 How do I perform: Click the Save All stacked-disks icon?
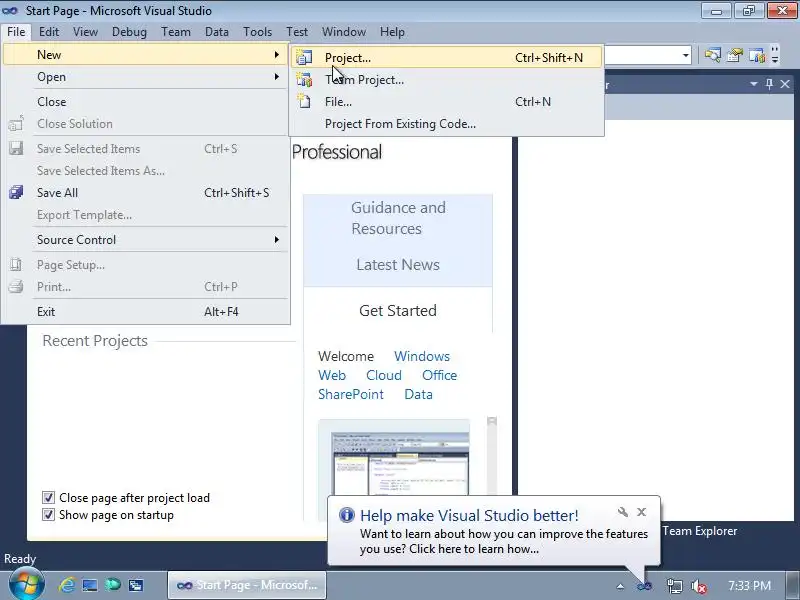coord(16,192)
